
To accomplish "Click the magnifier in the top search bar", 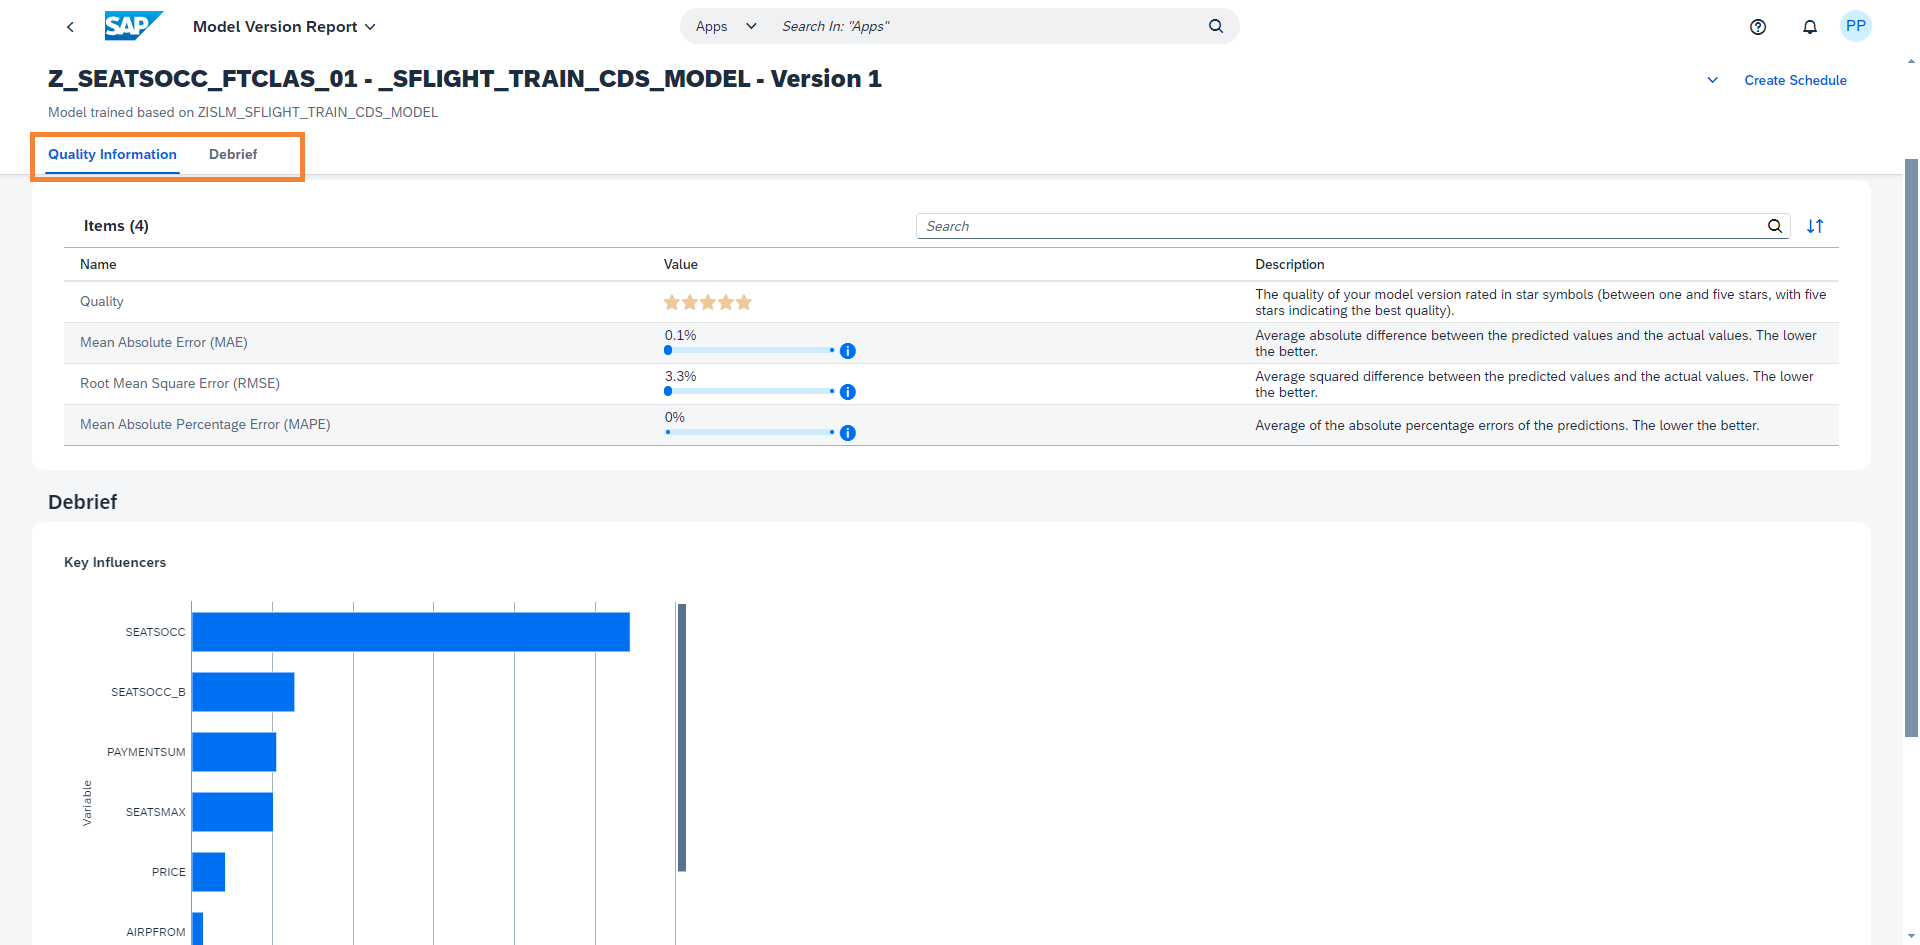I will coord(1215,26).
